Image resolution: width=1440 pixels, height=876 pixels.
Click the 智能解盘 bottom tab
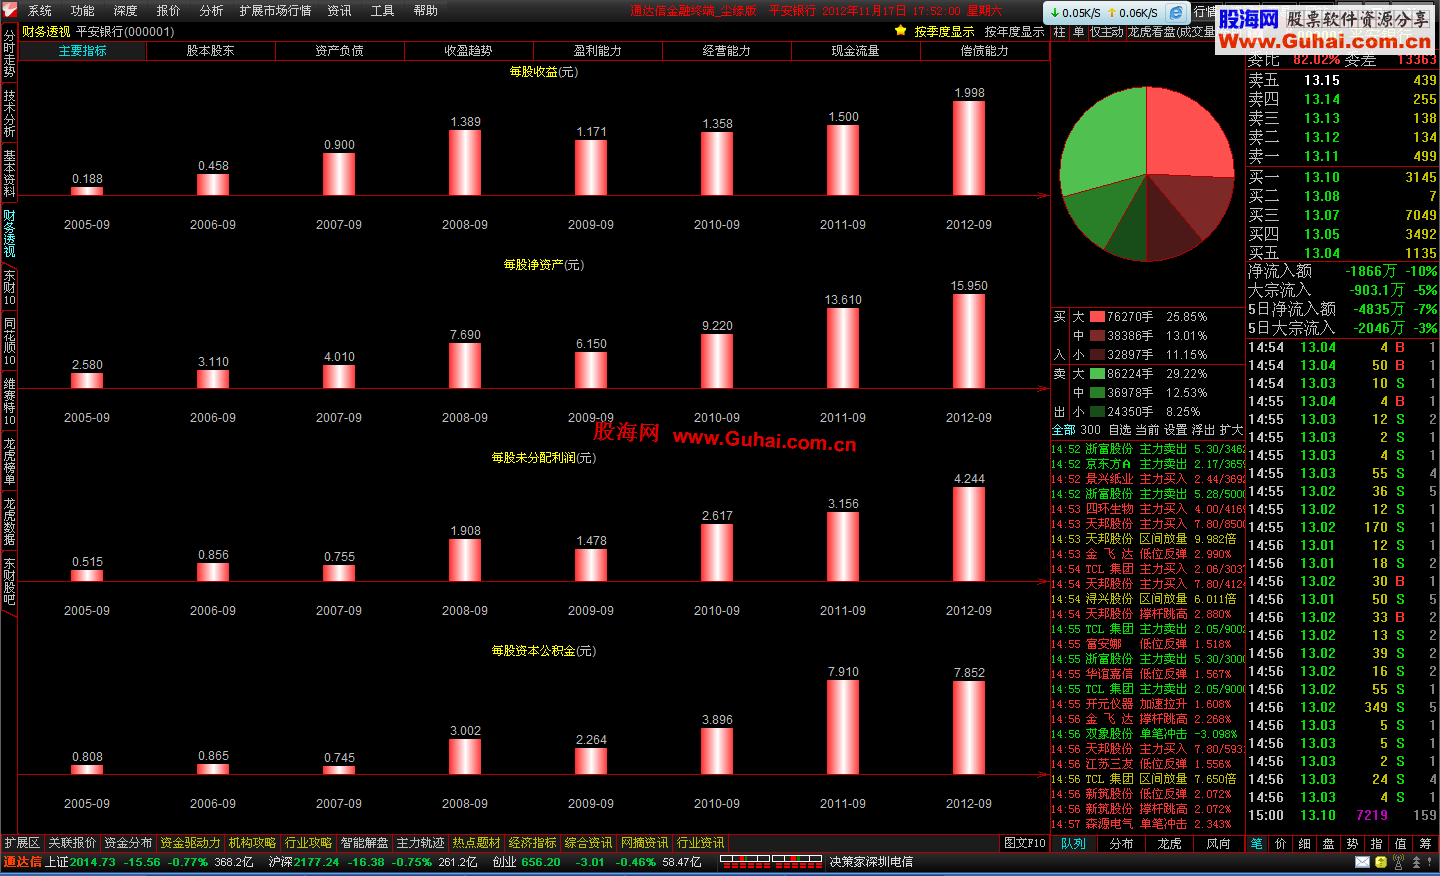(x=364, y=843)
